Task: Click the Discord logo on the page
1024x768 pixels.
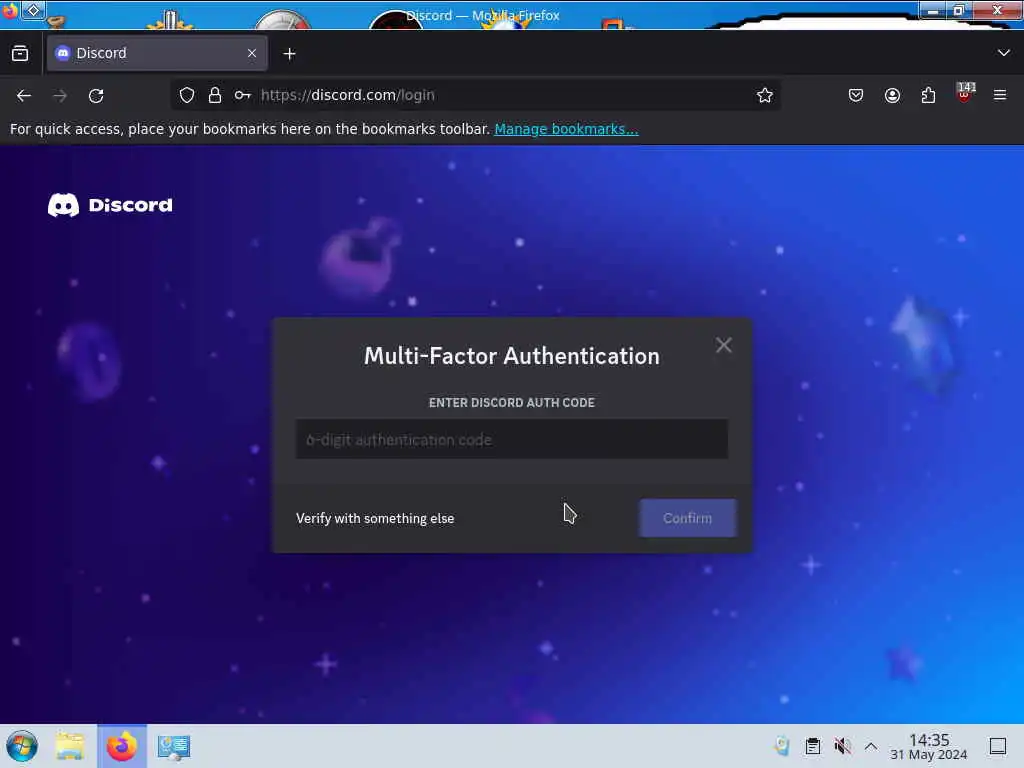Action: pyautogui.click(x=110, y=205)
